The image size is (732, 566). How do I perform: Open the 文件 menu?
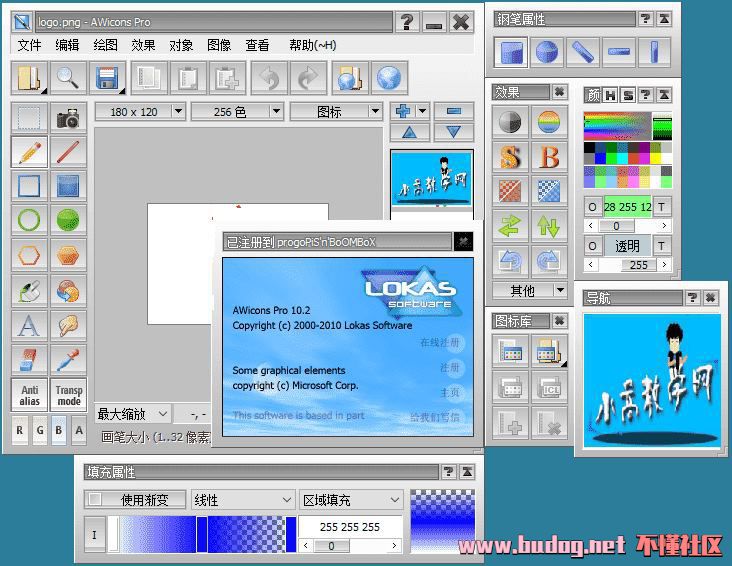click(29, 45)
